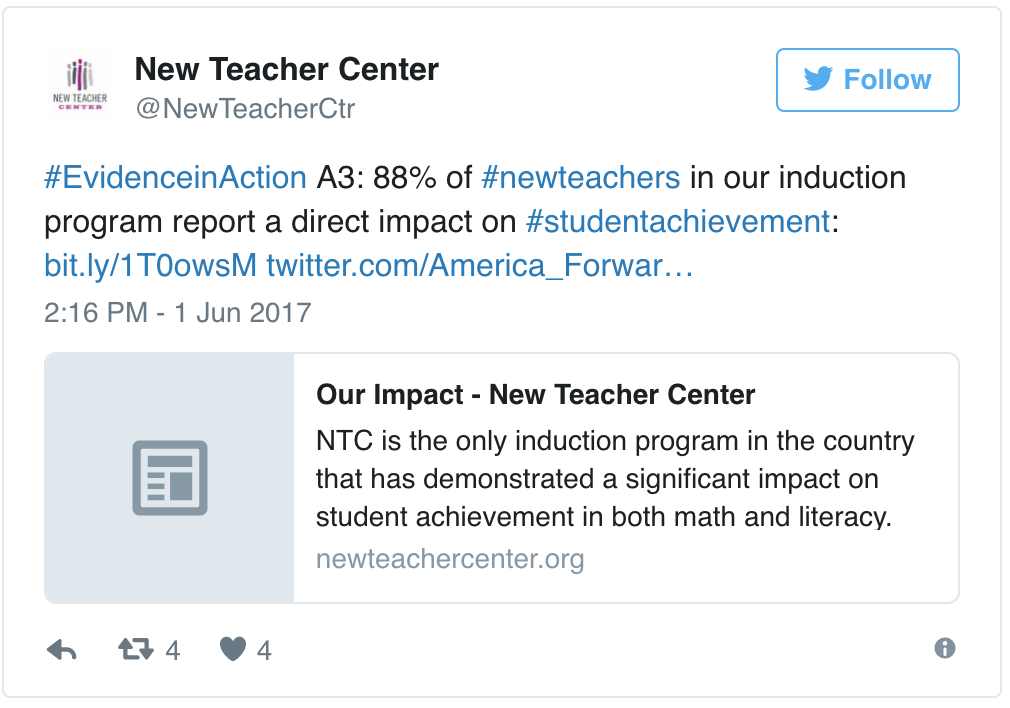1010x708 pixels.
Task: Open the #studentachievement hashtag link
Action: pos(677,221)
